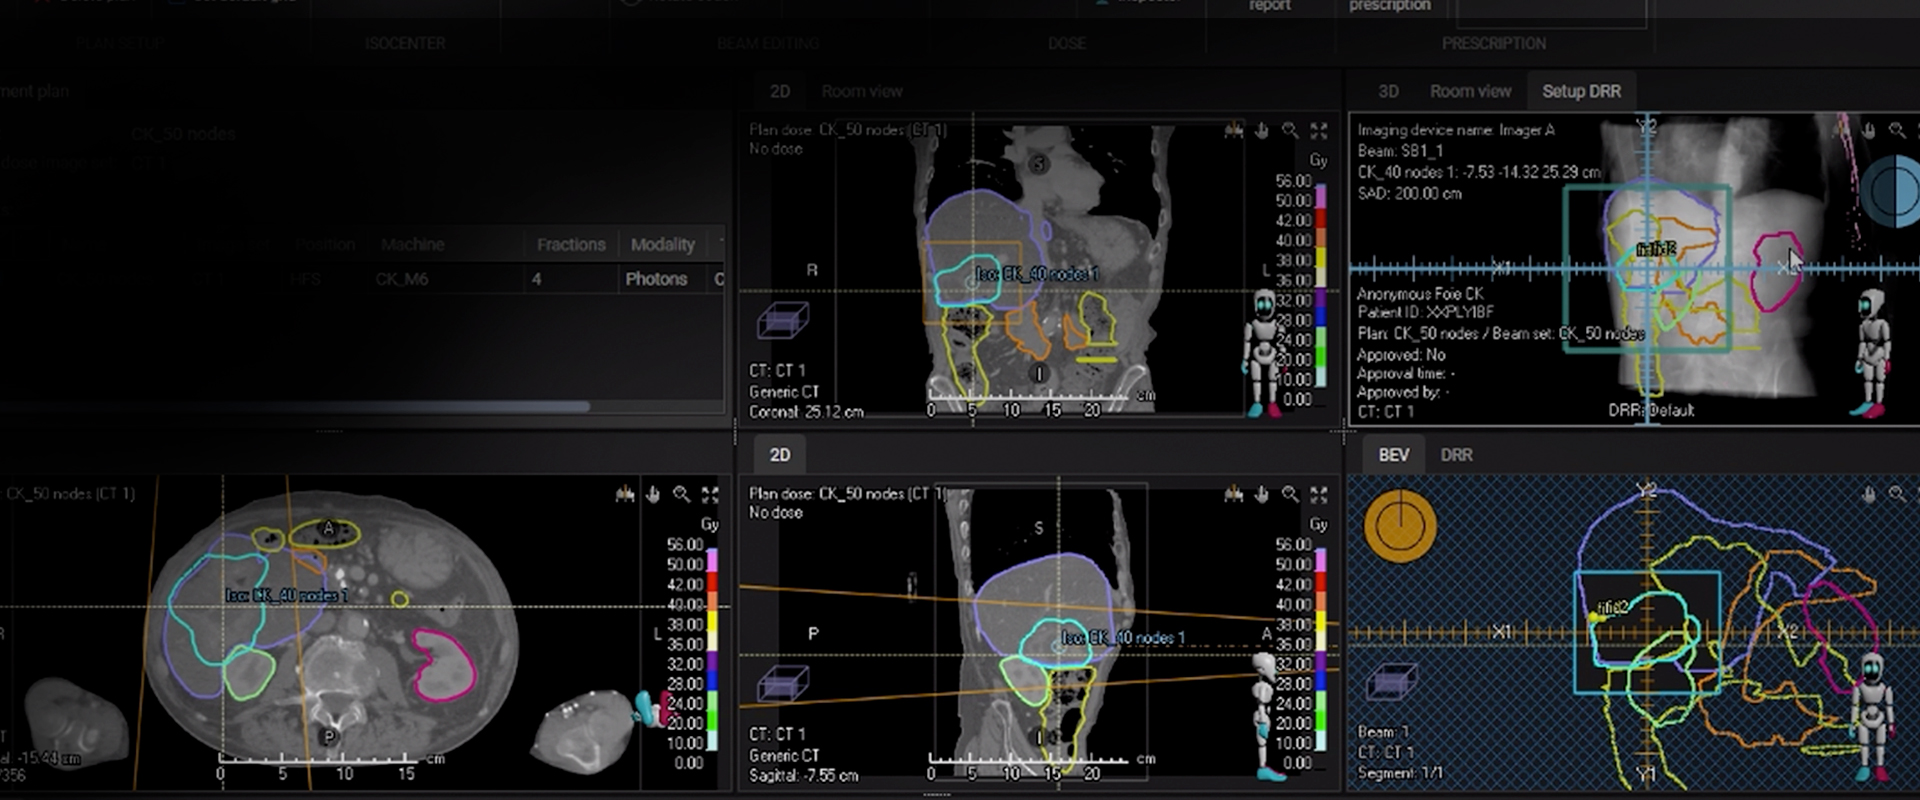Open the Room view tab next to 2D
Image resolution: width=1920 pixels, height=800 pixels.
(862, 91)
